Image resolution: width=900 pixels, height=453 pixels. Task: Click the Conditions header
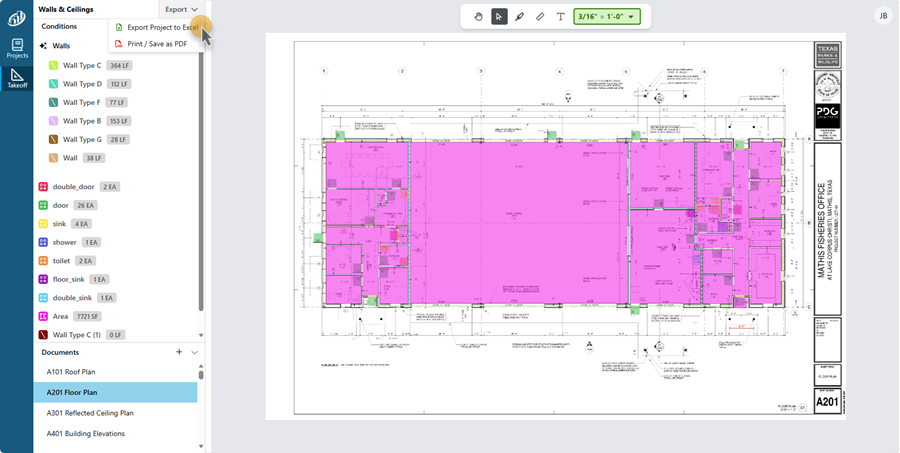click(59, 26)
